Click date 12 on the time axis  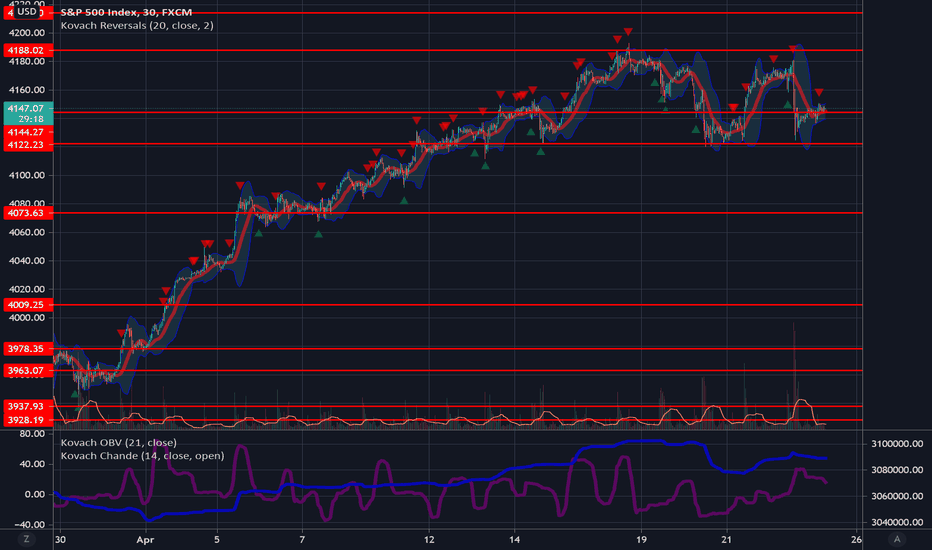[x=429, y=539]
